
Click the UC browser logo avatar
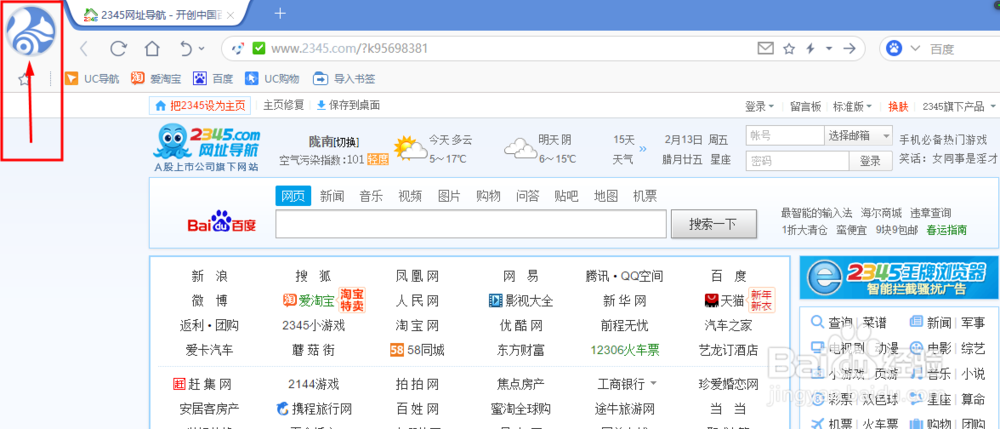tap(31, 31)
